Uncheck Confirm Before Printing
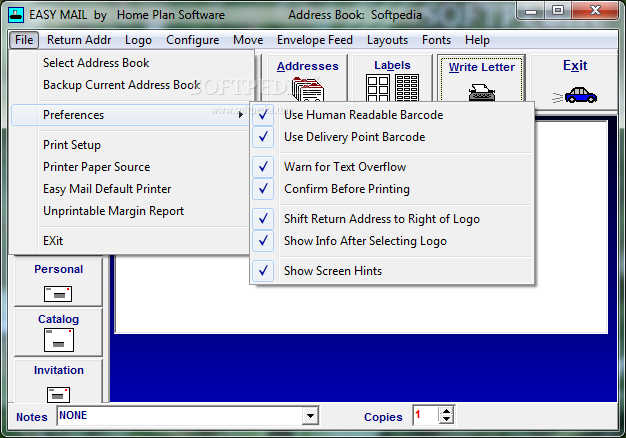The image size is (626, 438). (x=392, y=189)
